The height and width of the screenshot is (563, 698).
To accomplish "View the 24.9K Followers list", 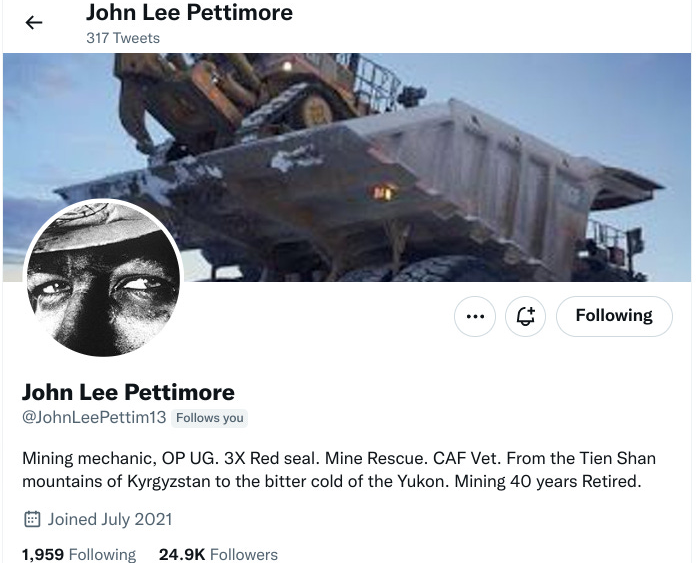I will (x=218, y=555).
